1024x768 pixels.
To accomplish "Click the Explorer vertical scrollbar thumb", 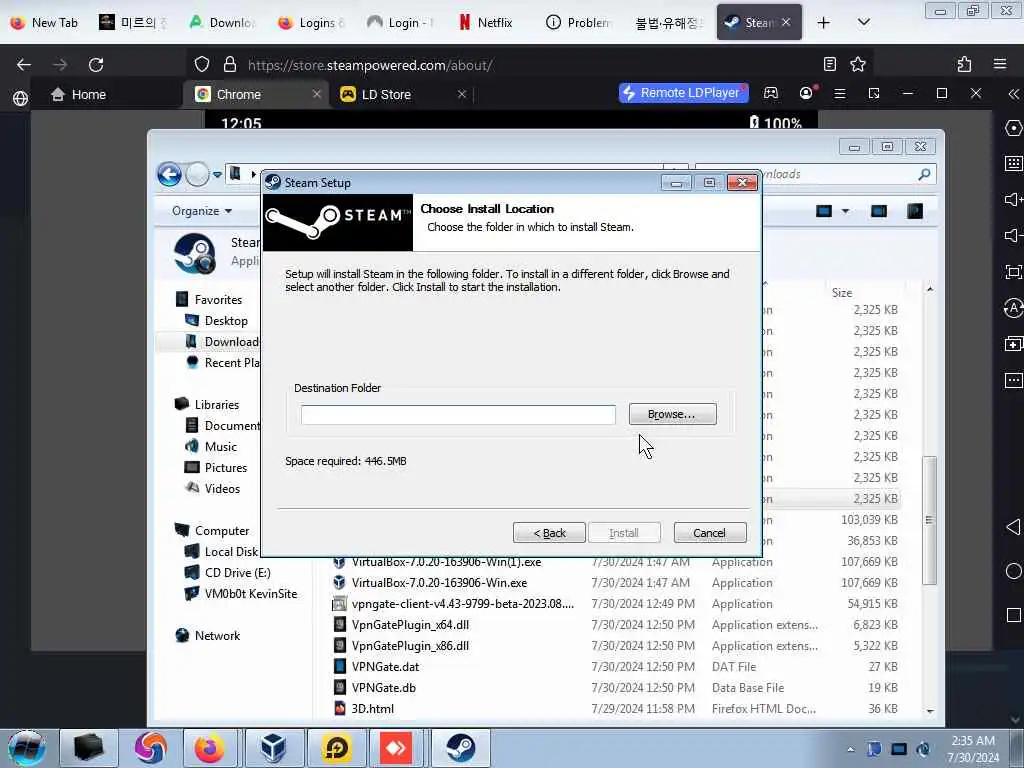I will 929,520.
